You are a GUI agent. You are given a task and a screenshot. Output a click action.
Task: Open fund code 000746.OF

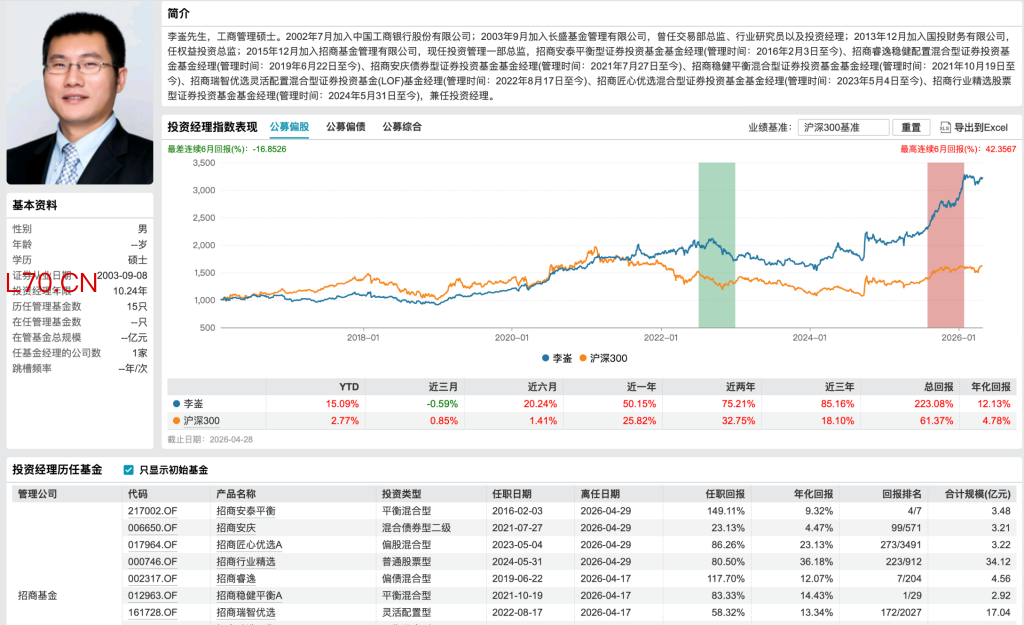[x=152, y=562]
